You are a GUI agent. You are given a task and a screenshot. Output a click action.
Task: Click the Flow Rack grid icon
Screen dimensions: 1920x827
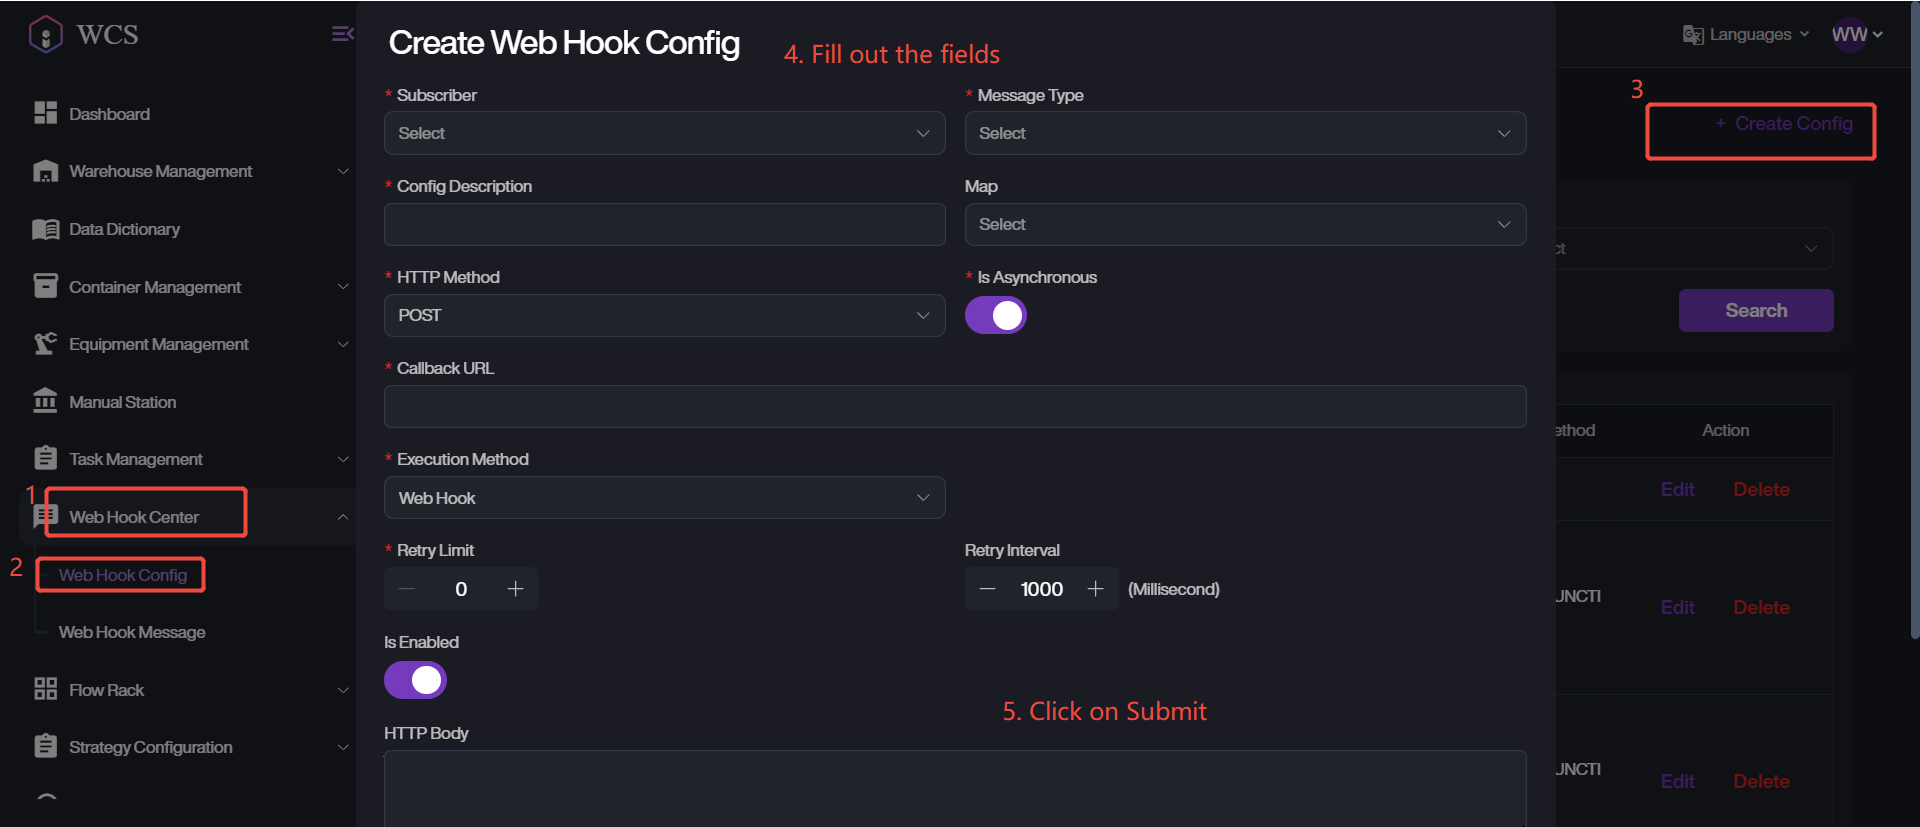pyautogui.click(x=45, y=689)
